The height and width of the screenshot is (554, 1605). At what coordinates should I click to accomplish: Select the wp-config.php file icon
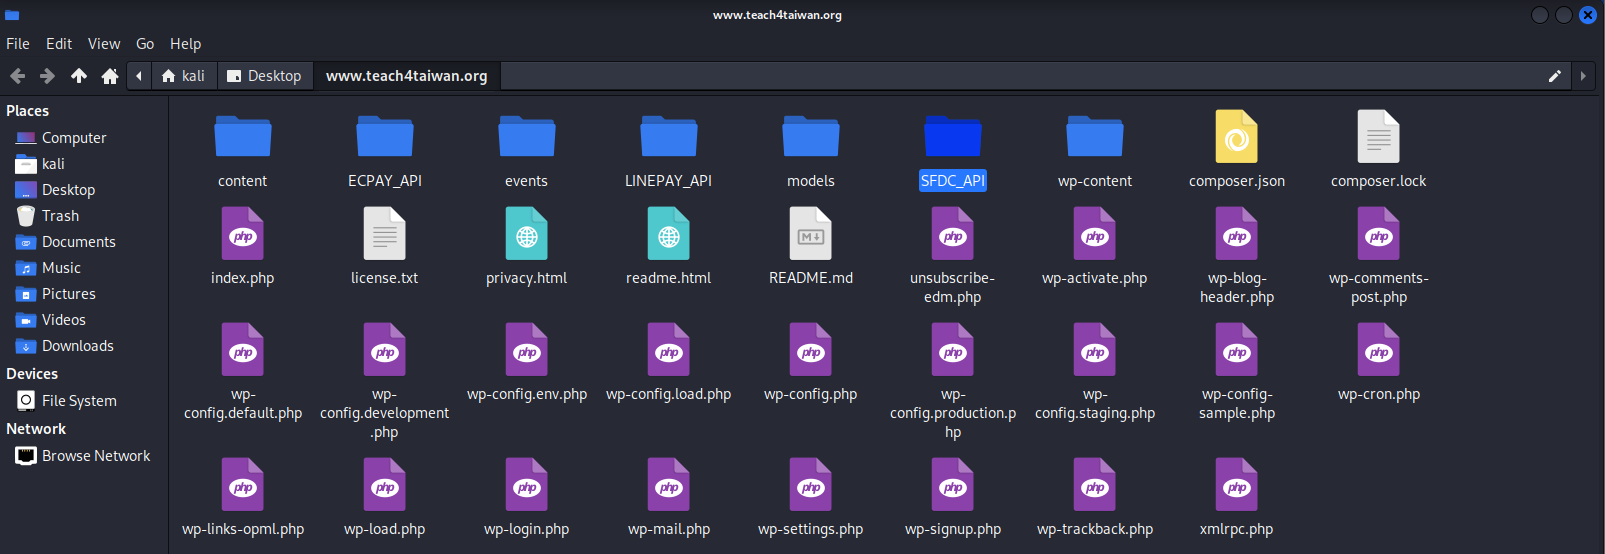click(x=811, y=350)
